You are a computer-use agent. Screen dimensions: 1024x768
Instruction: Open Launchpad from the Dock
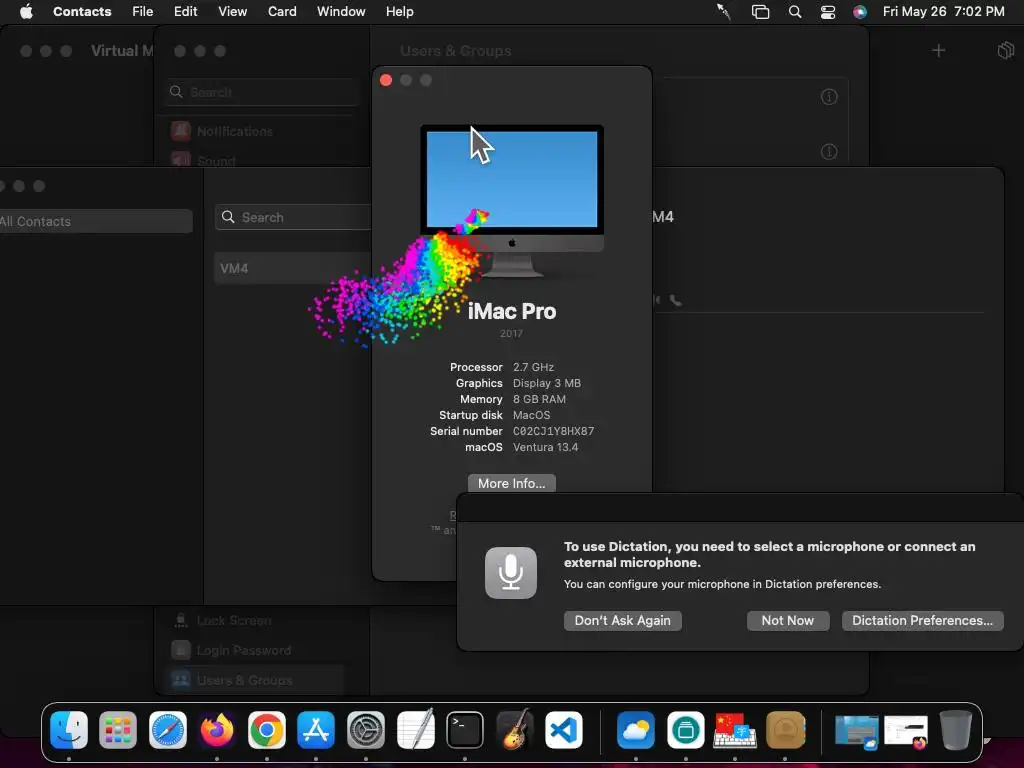[x=118, y=729]
